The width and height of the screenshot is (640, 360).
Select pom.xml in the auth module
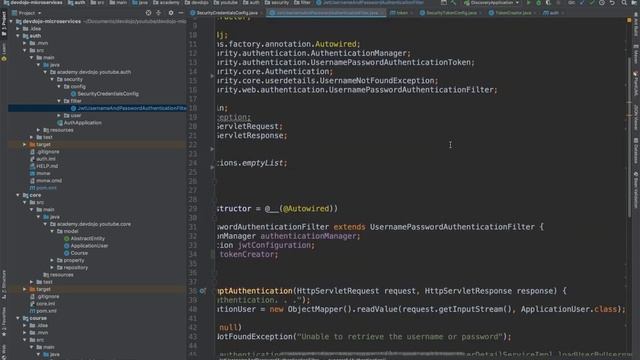tap(46, 188)
